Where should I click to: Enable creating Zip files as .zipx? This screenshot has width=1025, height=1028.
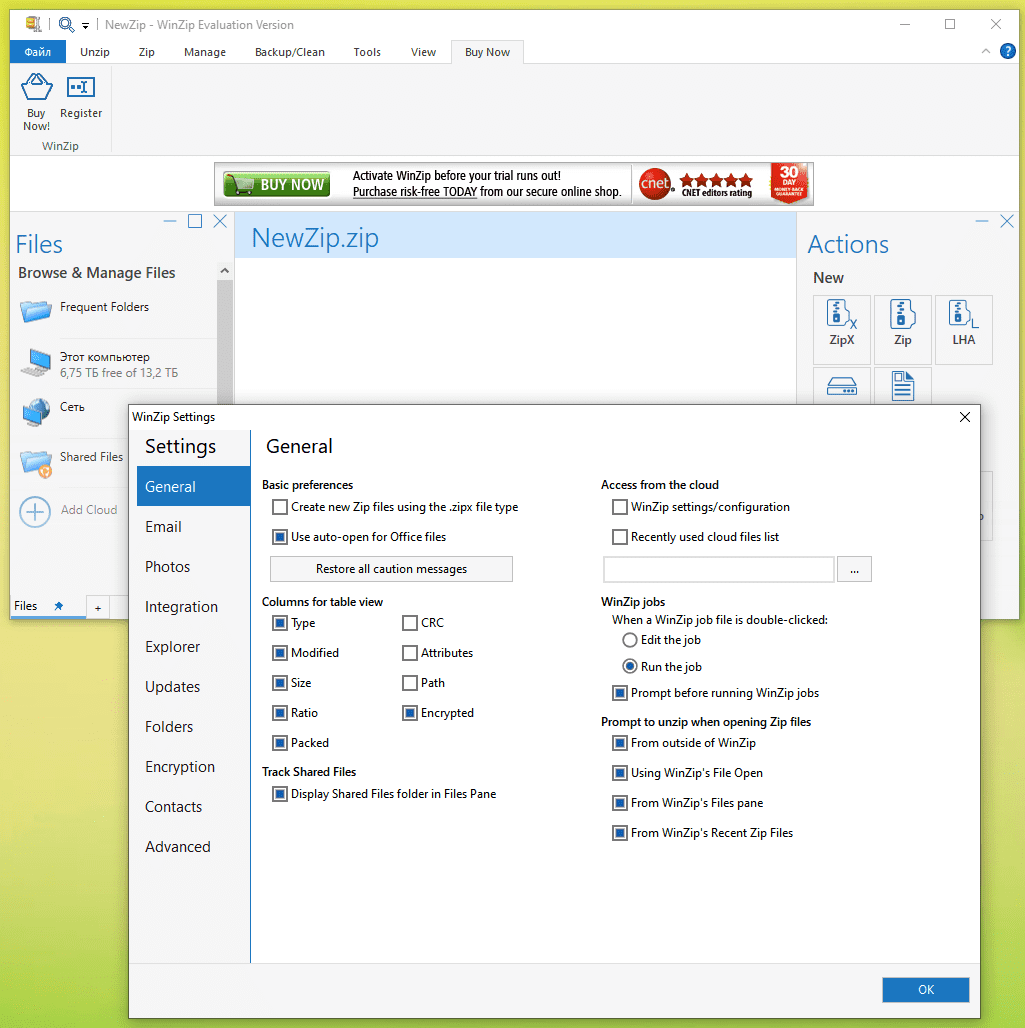click(x=280, y=507)
